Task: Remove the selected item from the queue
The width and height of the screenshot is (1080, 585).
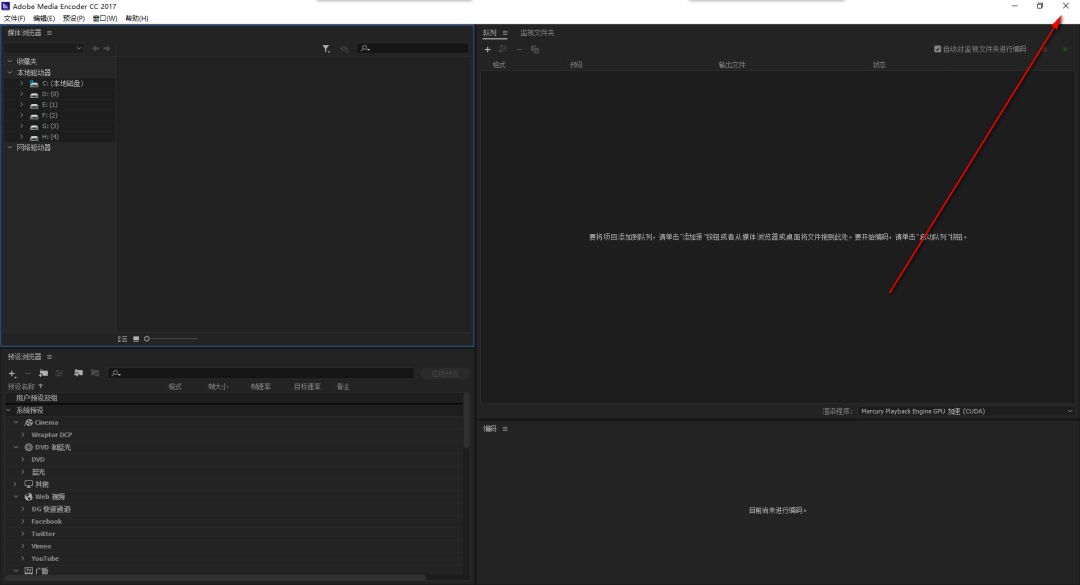Action: click(519, 49)
